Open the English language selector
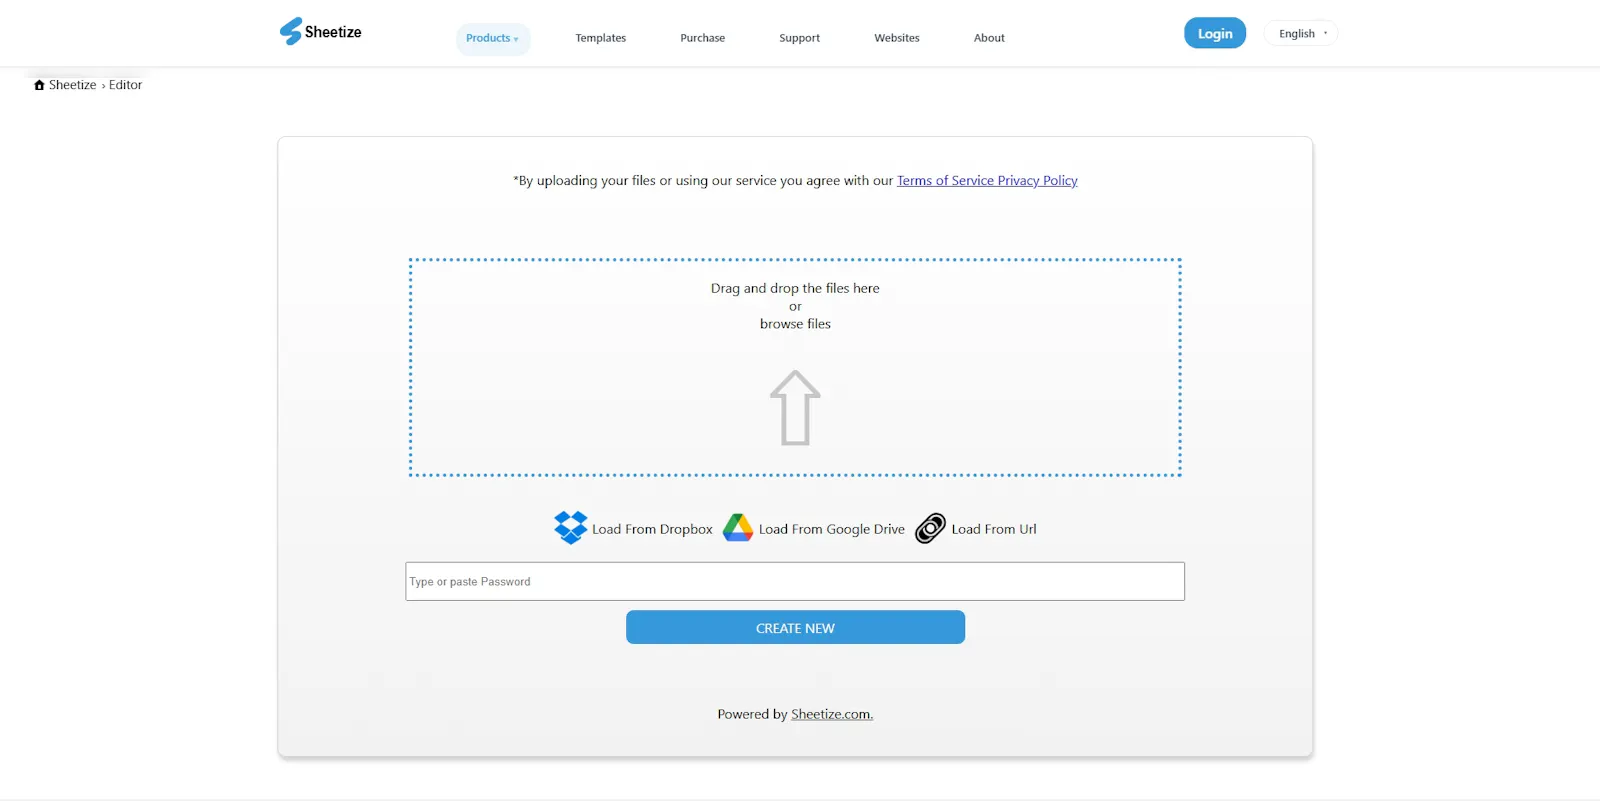The width and height of the screenshot is (1600, 801). [x=1301, y=33]
